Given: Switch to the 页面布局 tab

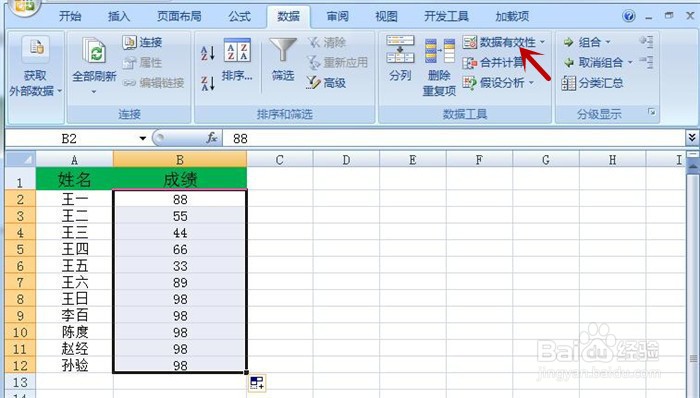Looking at the screenshot, I should 179,17.
